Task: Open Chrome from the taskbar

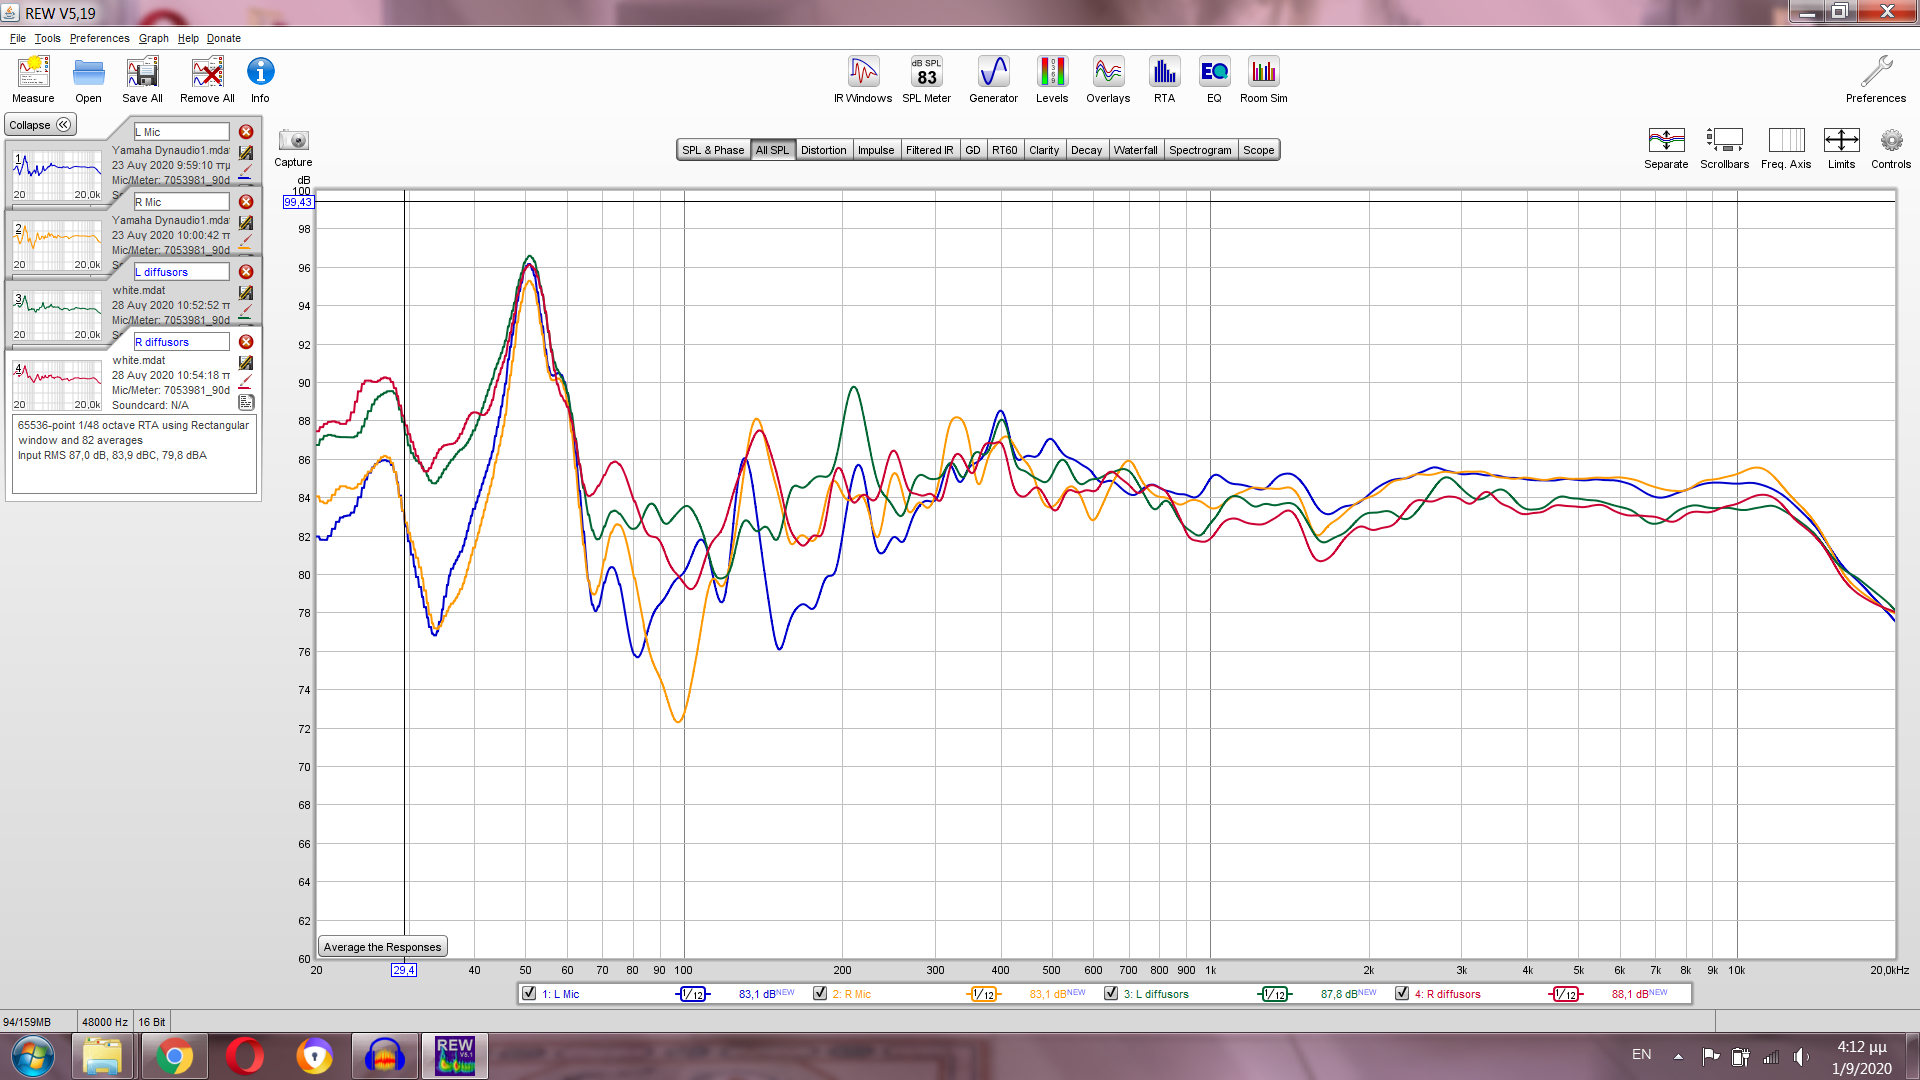Action: 174,1056
